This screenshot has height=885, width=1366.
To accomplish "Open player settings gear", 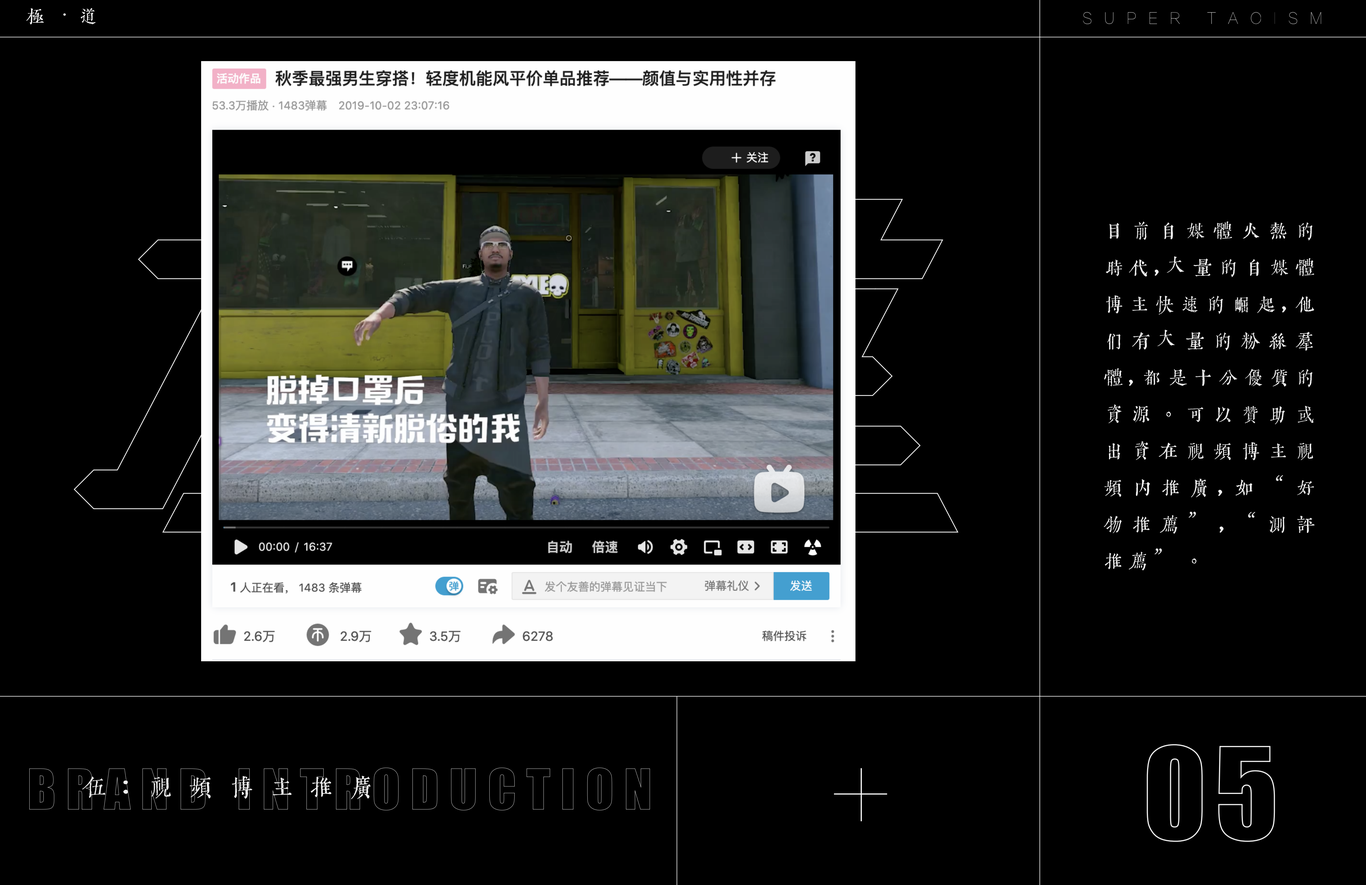I will (x=679, y=547).
